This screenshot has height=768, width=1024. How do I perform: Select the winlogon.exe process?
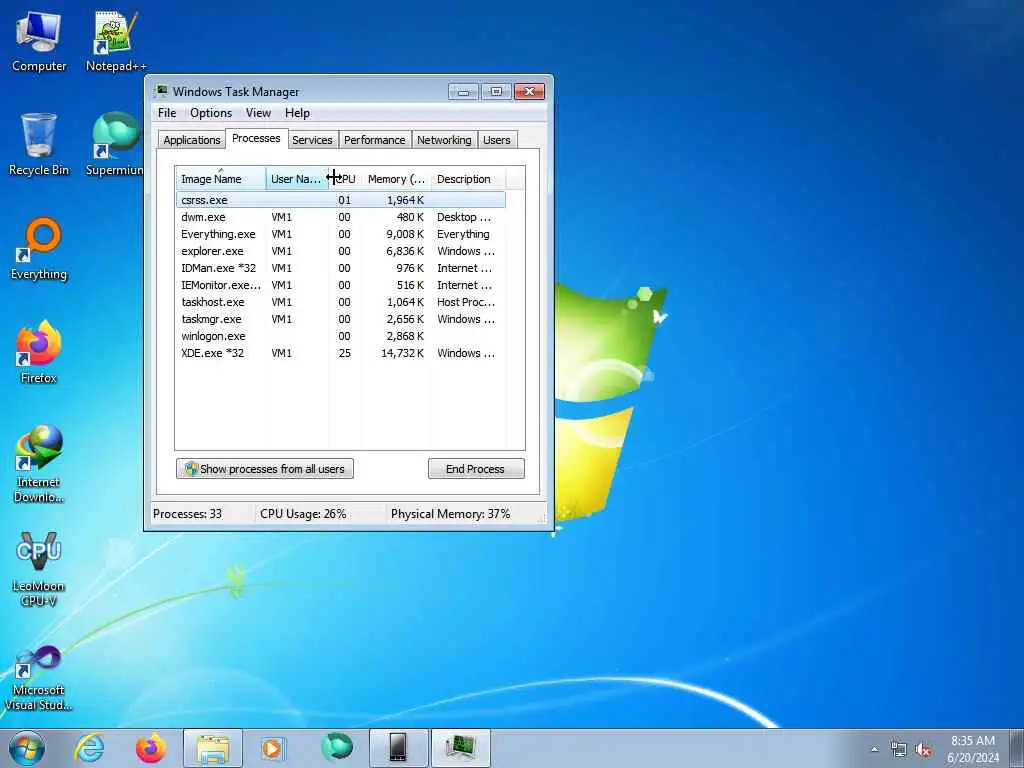(340, 336)
